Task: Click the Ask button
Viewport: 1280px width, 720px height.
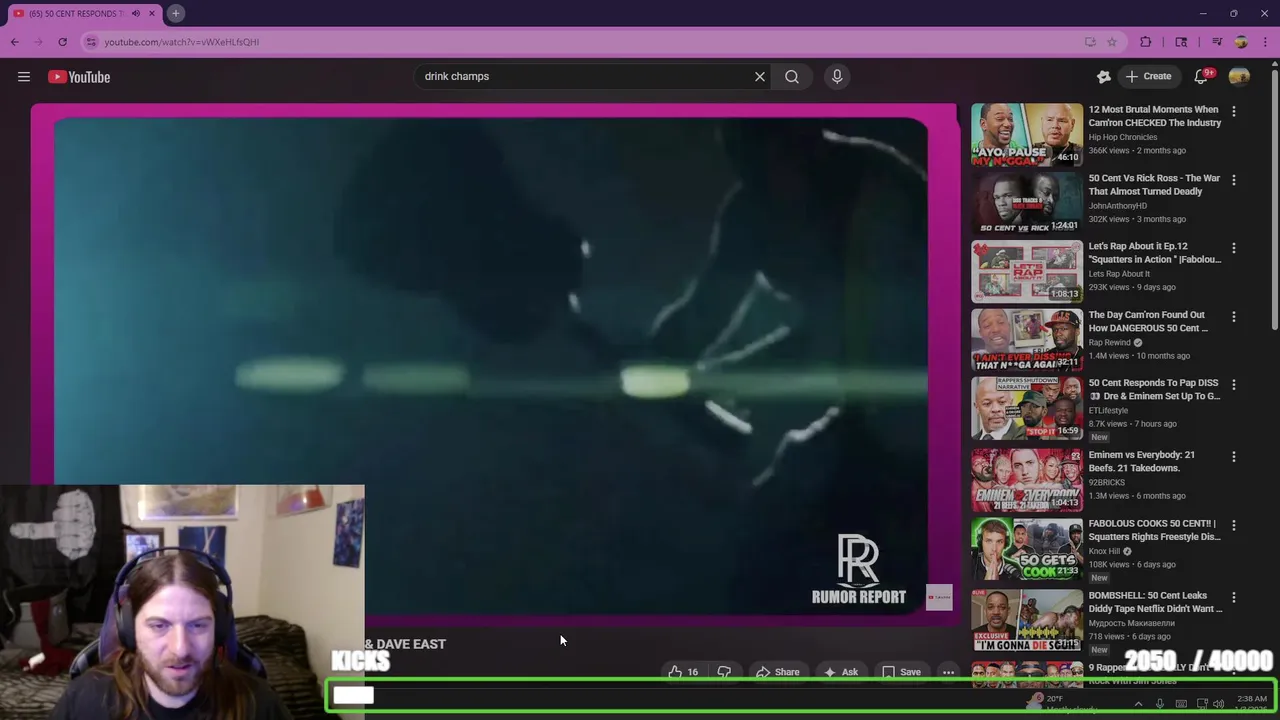Action: click(x=841, y=672)
